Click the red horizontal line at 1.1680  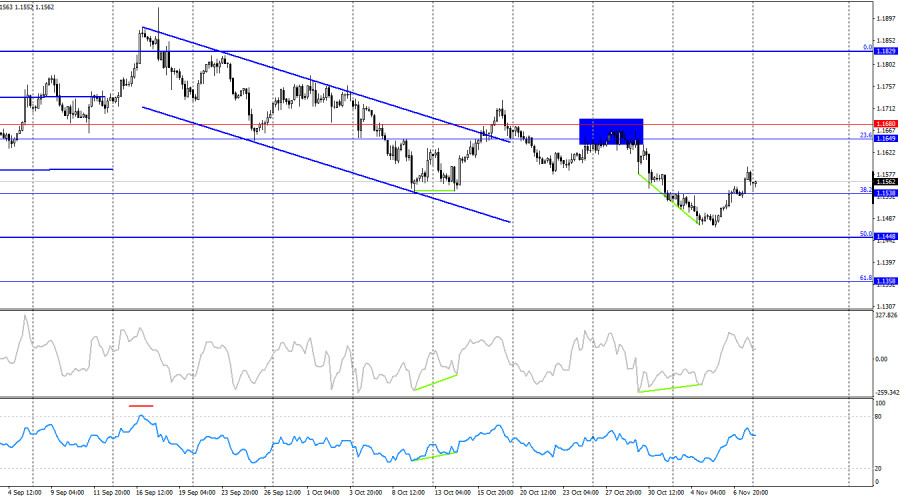300,125
